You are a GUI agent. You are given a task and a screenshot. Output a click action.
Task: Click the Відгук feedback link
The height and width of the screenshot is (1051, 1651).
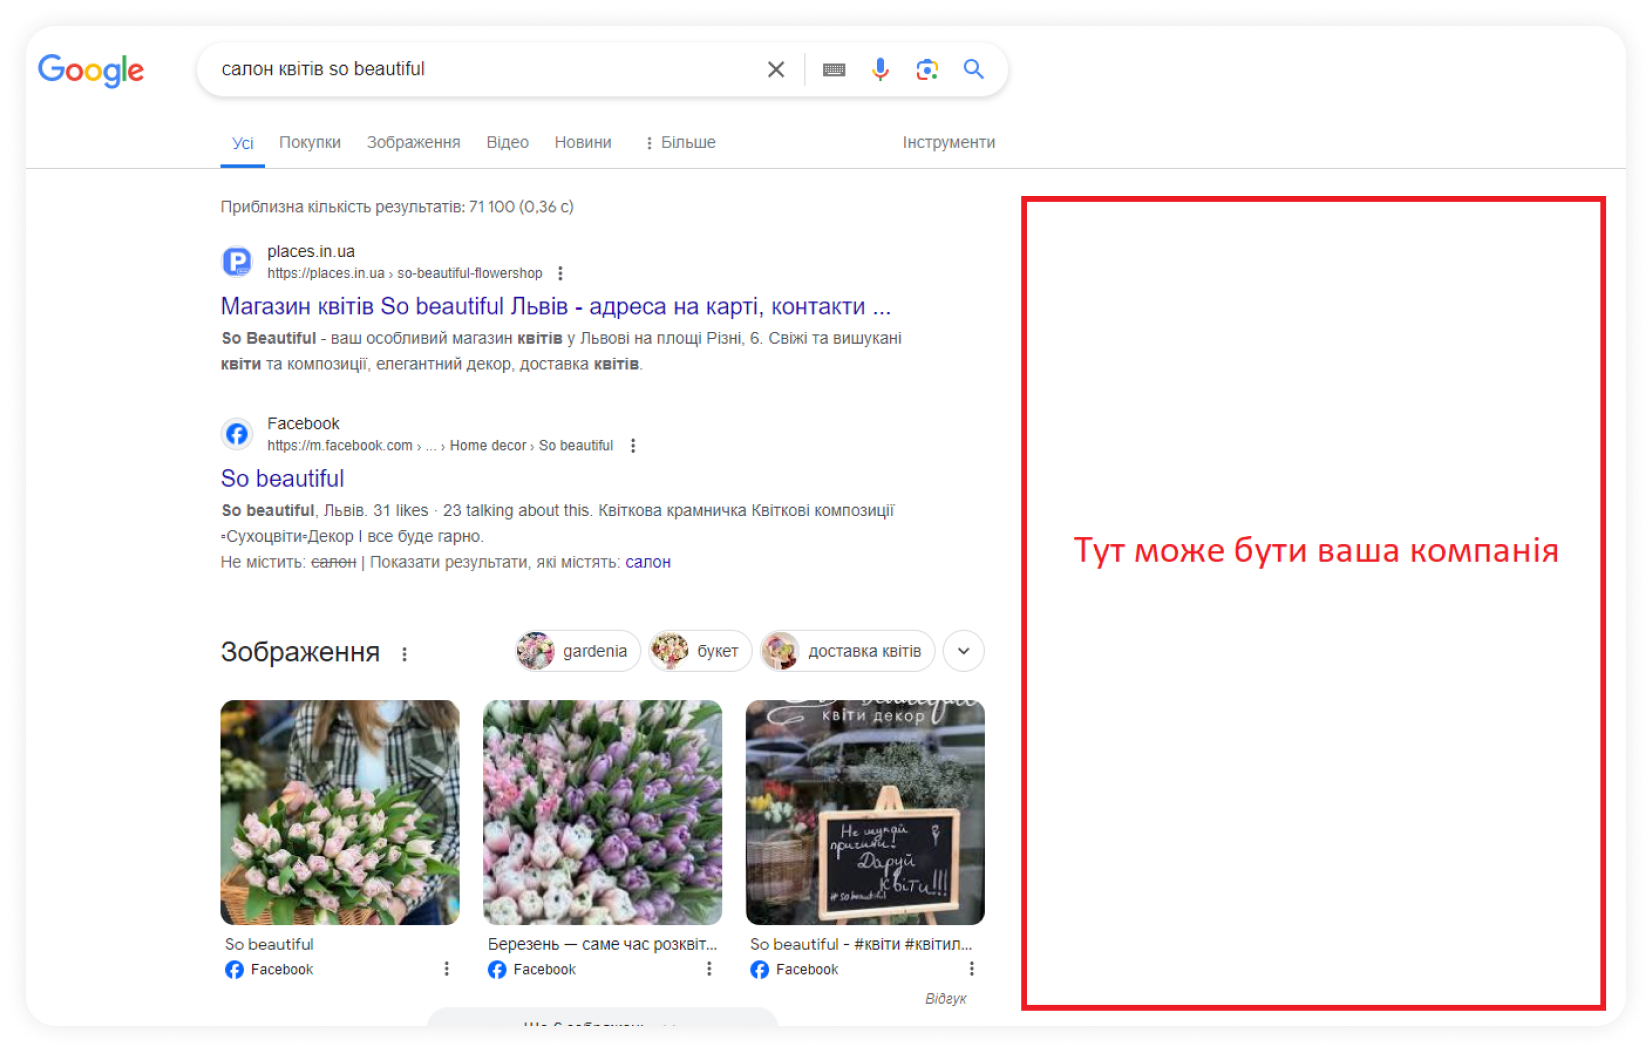(946, 998)
